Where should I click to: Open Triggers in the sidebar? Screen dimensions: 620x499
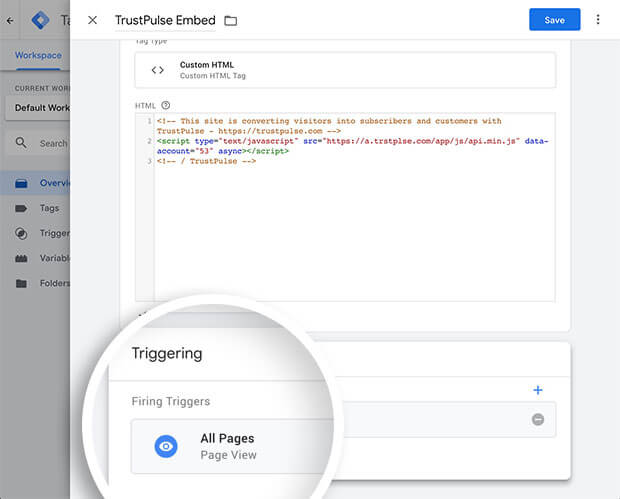pyautogui.click(x=35, y=233)
